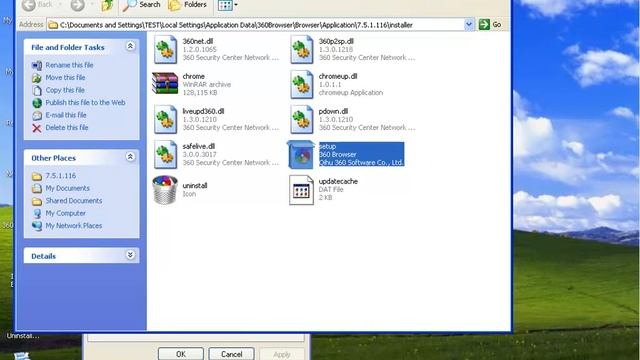The height and width of the screenshot is (360, 640).
Task: Click E-mail this file
Action: click(x=66, y=115)
